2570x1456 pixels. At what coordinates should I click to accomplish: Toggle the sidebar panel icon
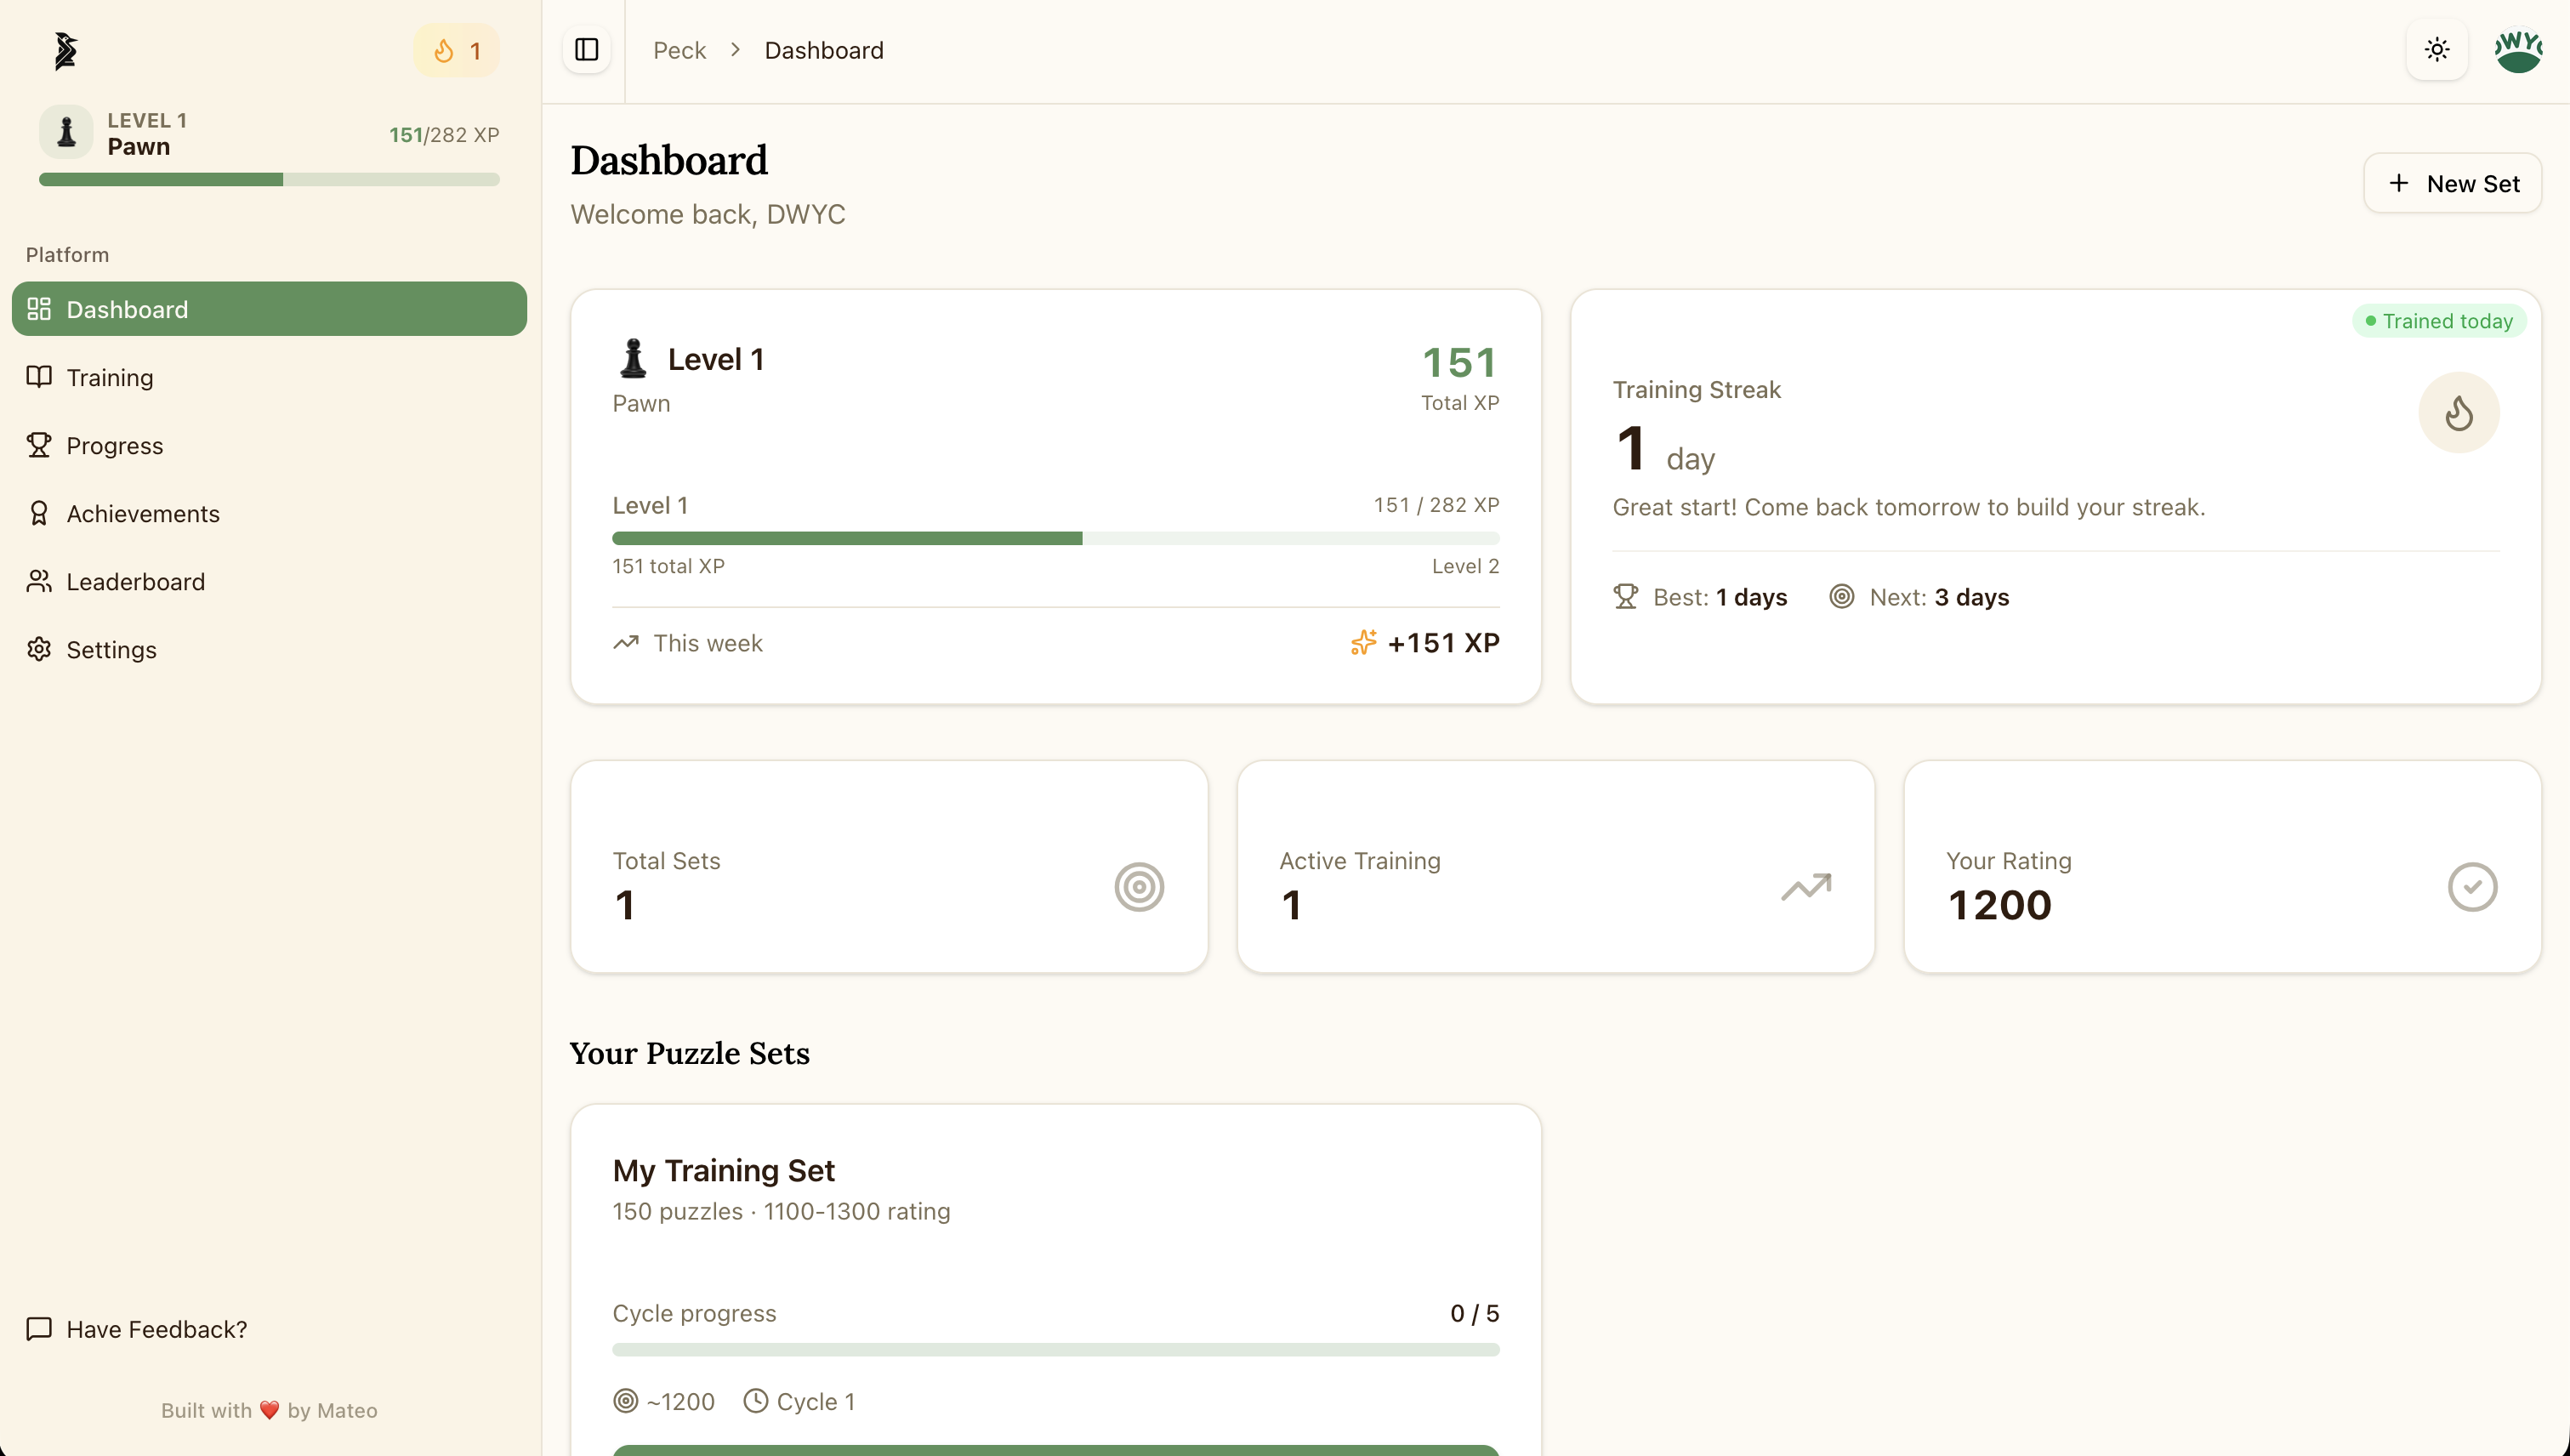[x=587, y=50]
